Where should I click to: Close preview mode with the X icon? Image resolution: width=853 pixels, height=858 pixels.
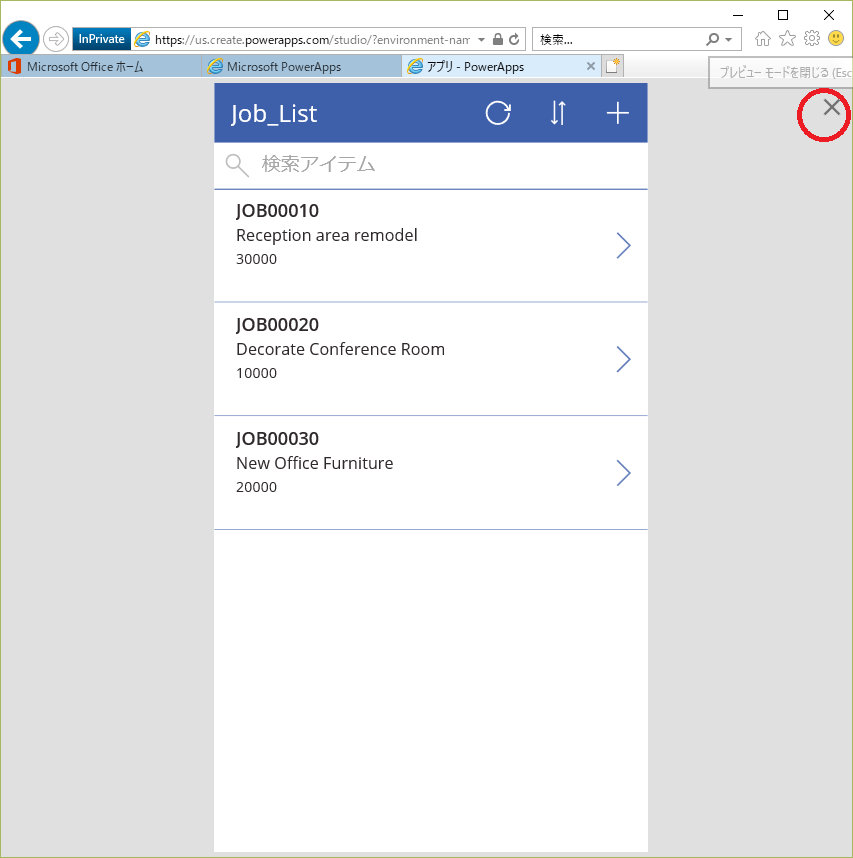click(x=831, y=108)
